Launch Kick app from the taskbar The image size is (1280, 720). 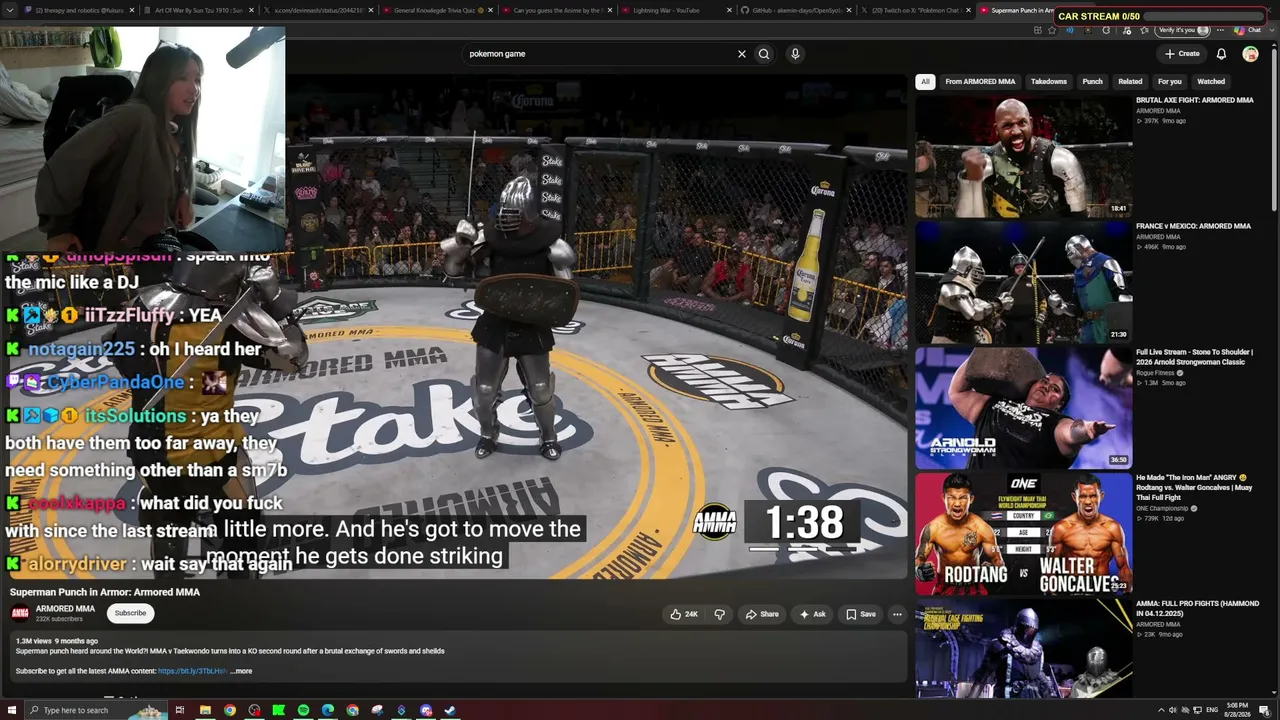279,710
